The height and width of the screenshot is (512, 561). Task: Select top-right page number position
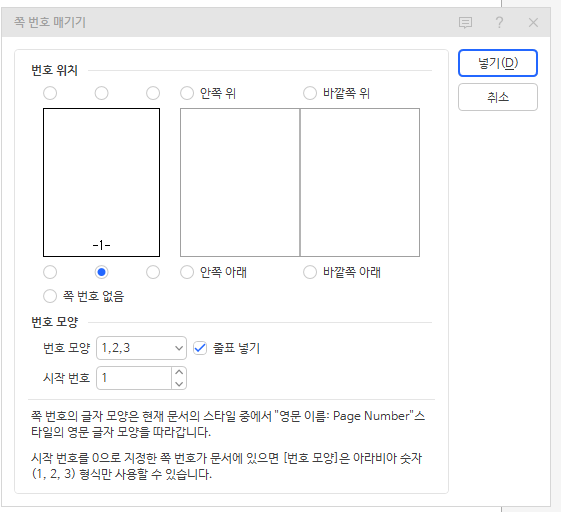153,93
